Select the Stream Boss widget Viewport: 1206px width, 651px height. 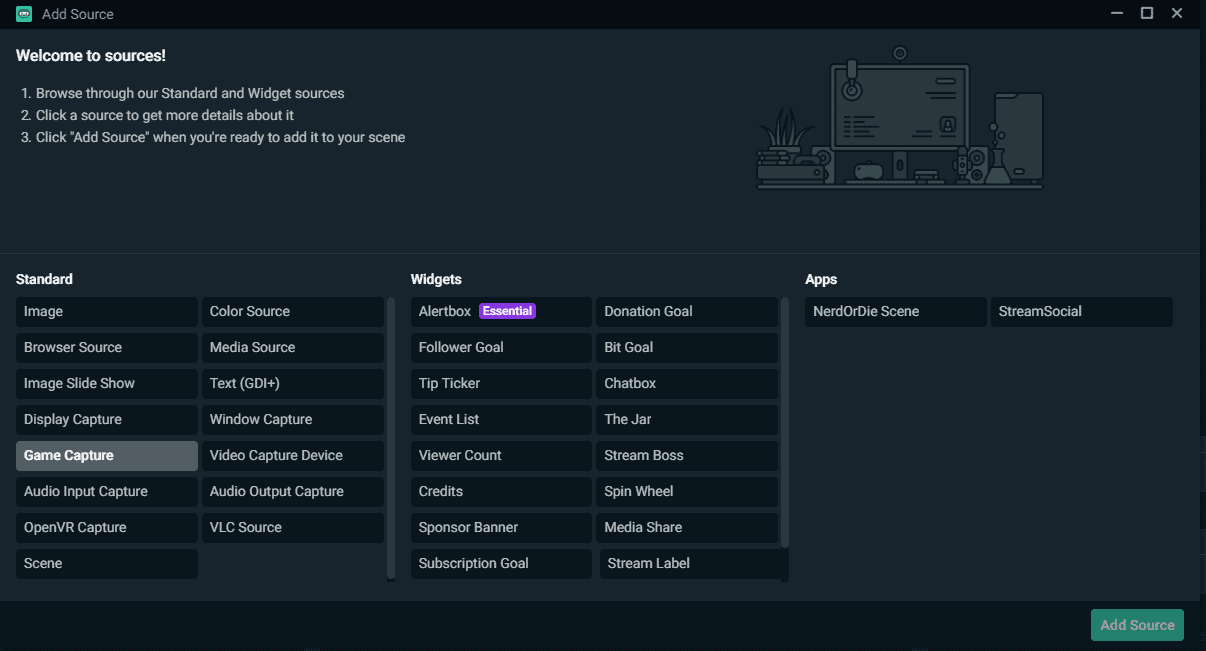click(x=687, y=455)
